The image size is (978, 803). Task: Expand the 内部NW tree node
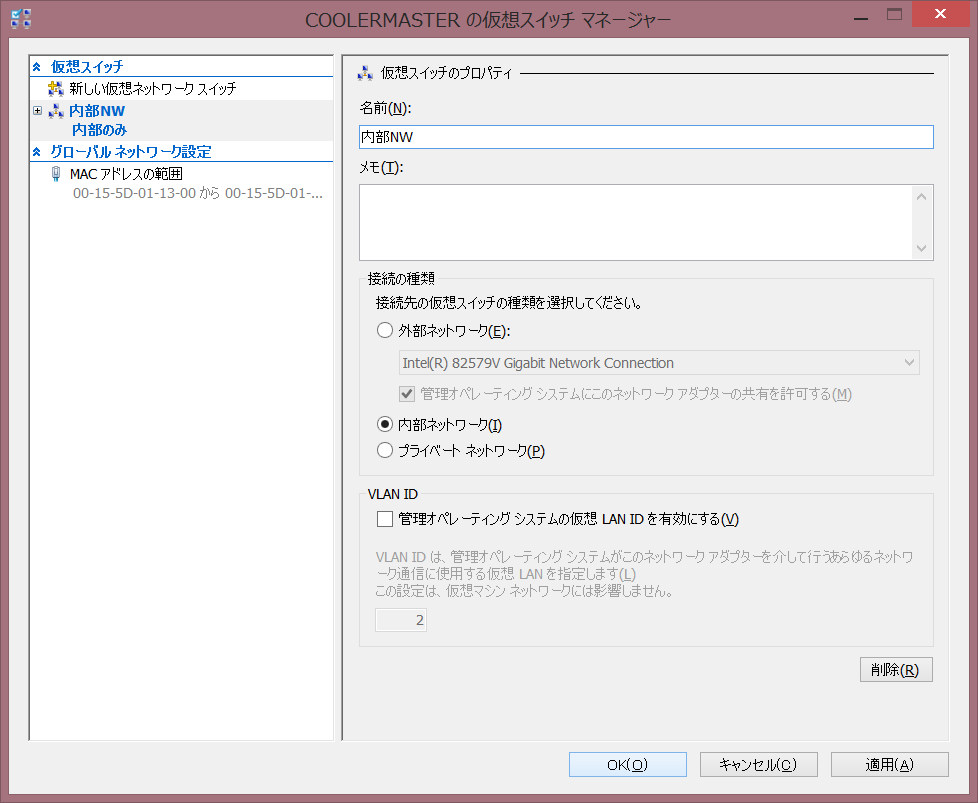click(37, 110)
